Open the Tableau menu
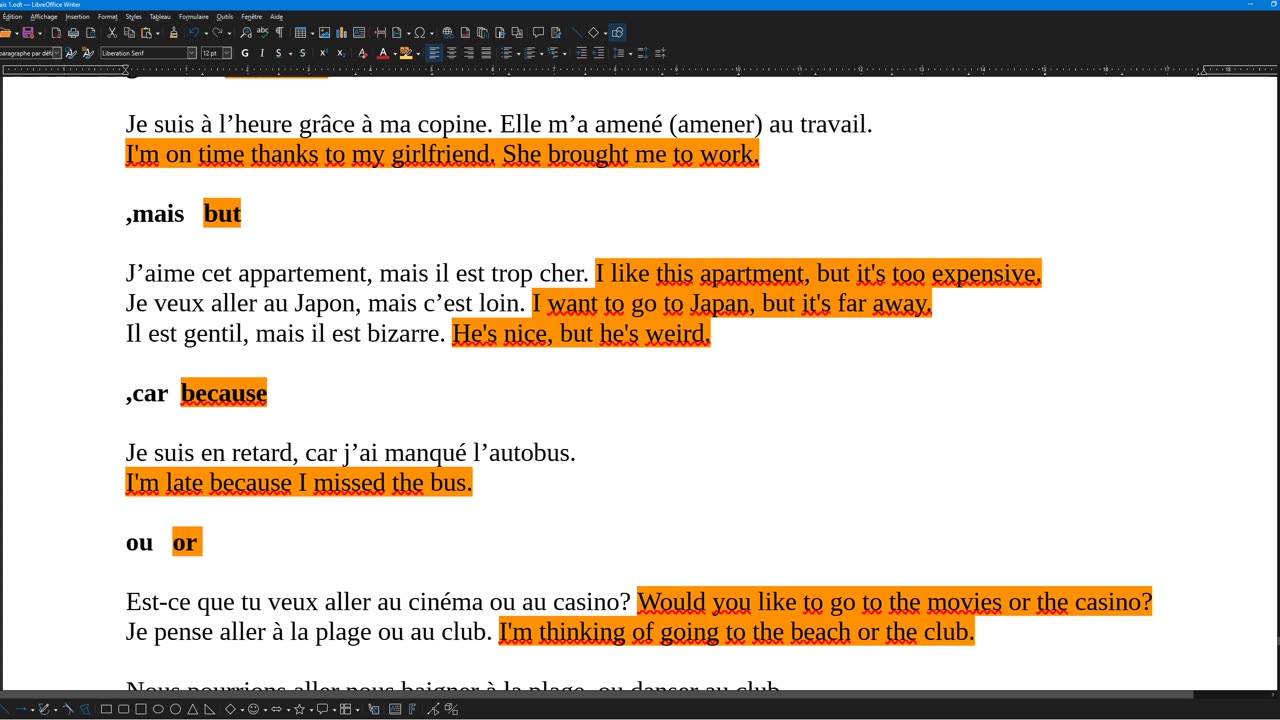The image size is (1280, 720). [x=160, y=17]
